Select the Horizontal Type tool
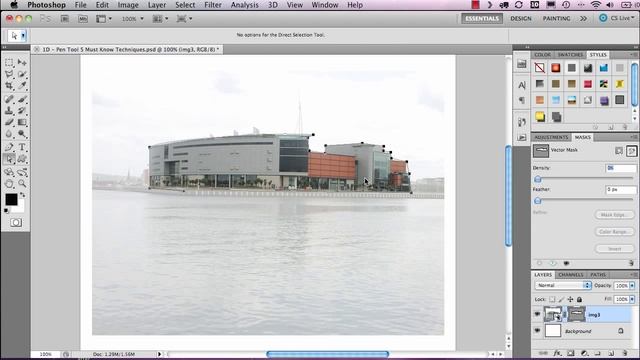 click(22, 147)
